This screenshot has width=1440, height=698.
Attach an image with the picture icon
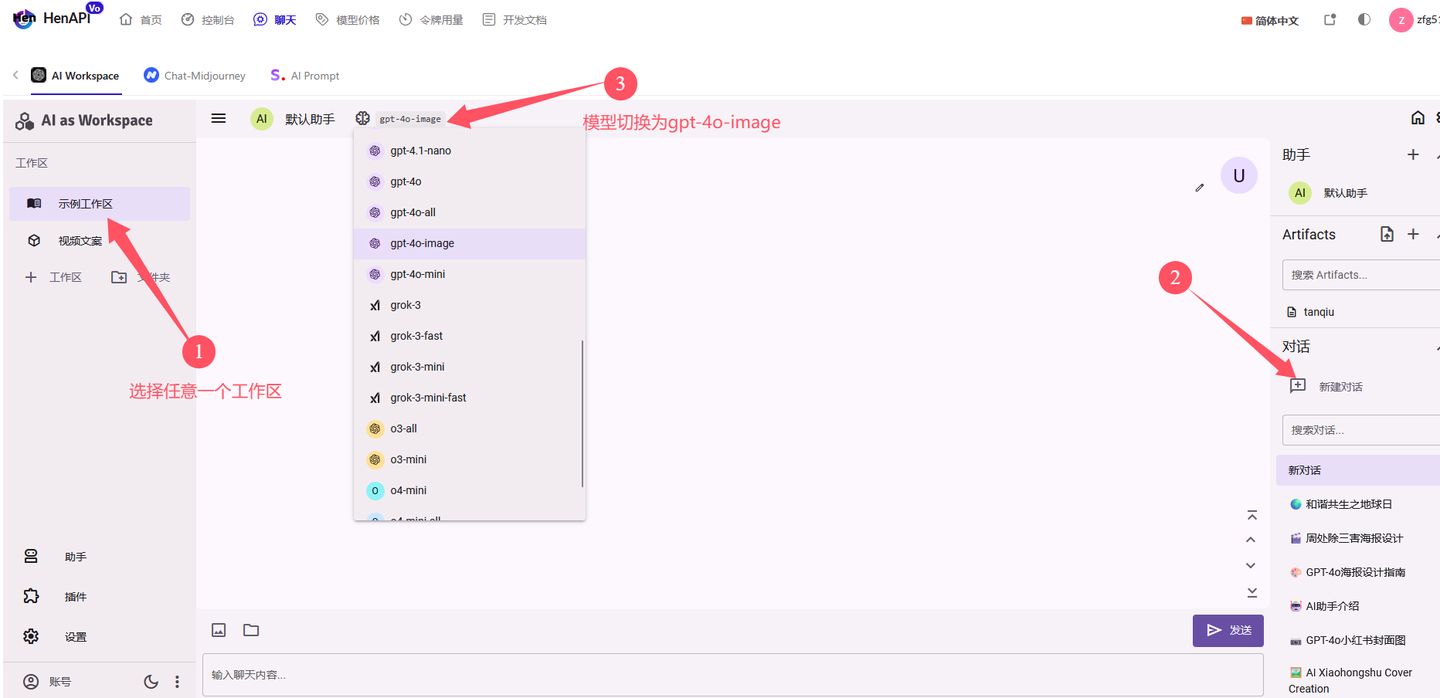pos(219,630)
